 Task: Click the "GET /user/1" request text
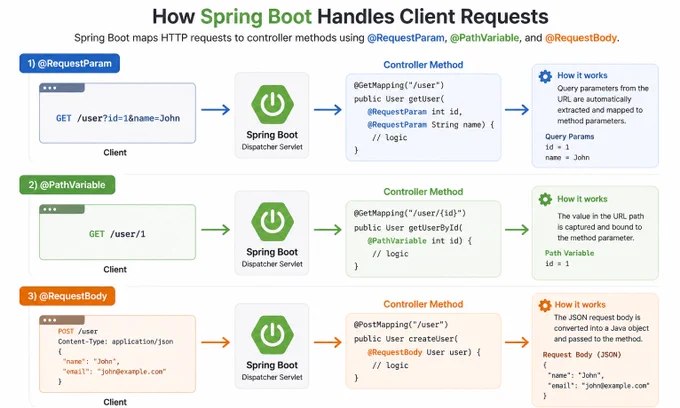[117, 234]
